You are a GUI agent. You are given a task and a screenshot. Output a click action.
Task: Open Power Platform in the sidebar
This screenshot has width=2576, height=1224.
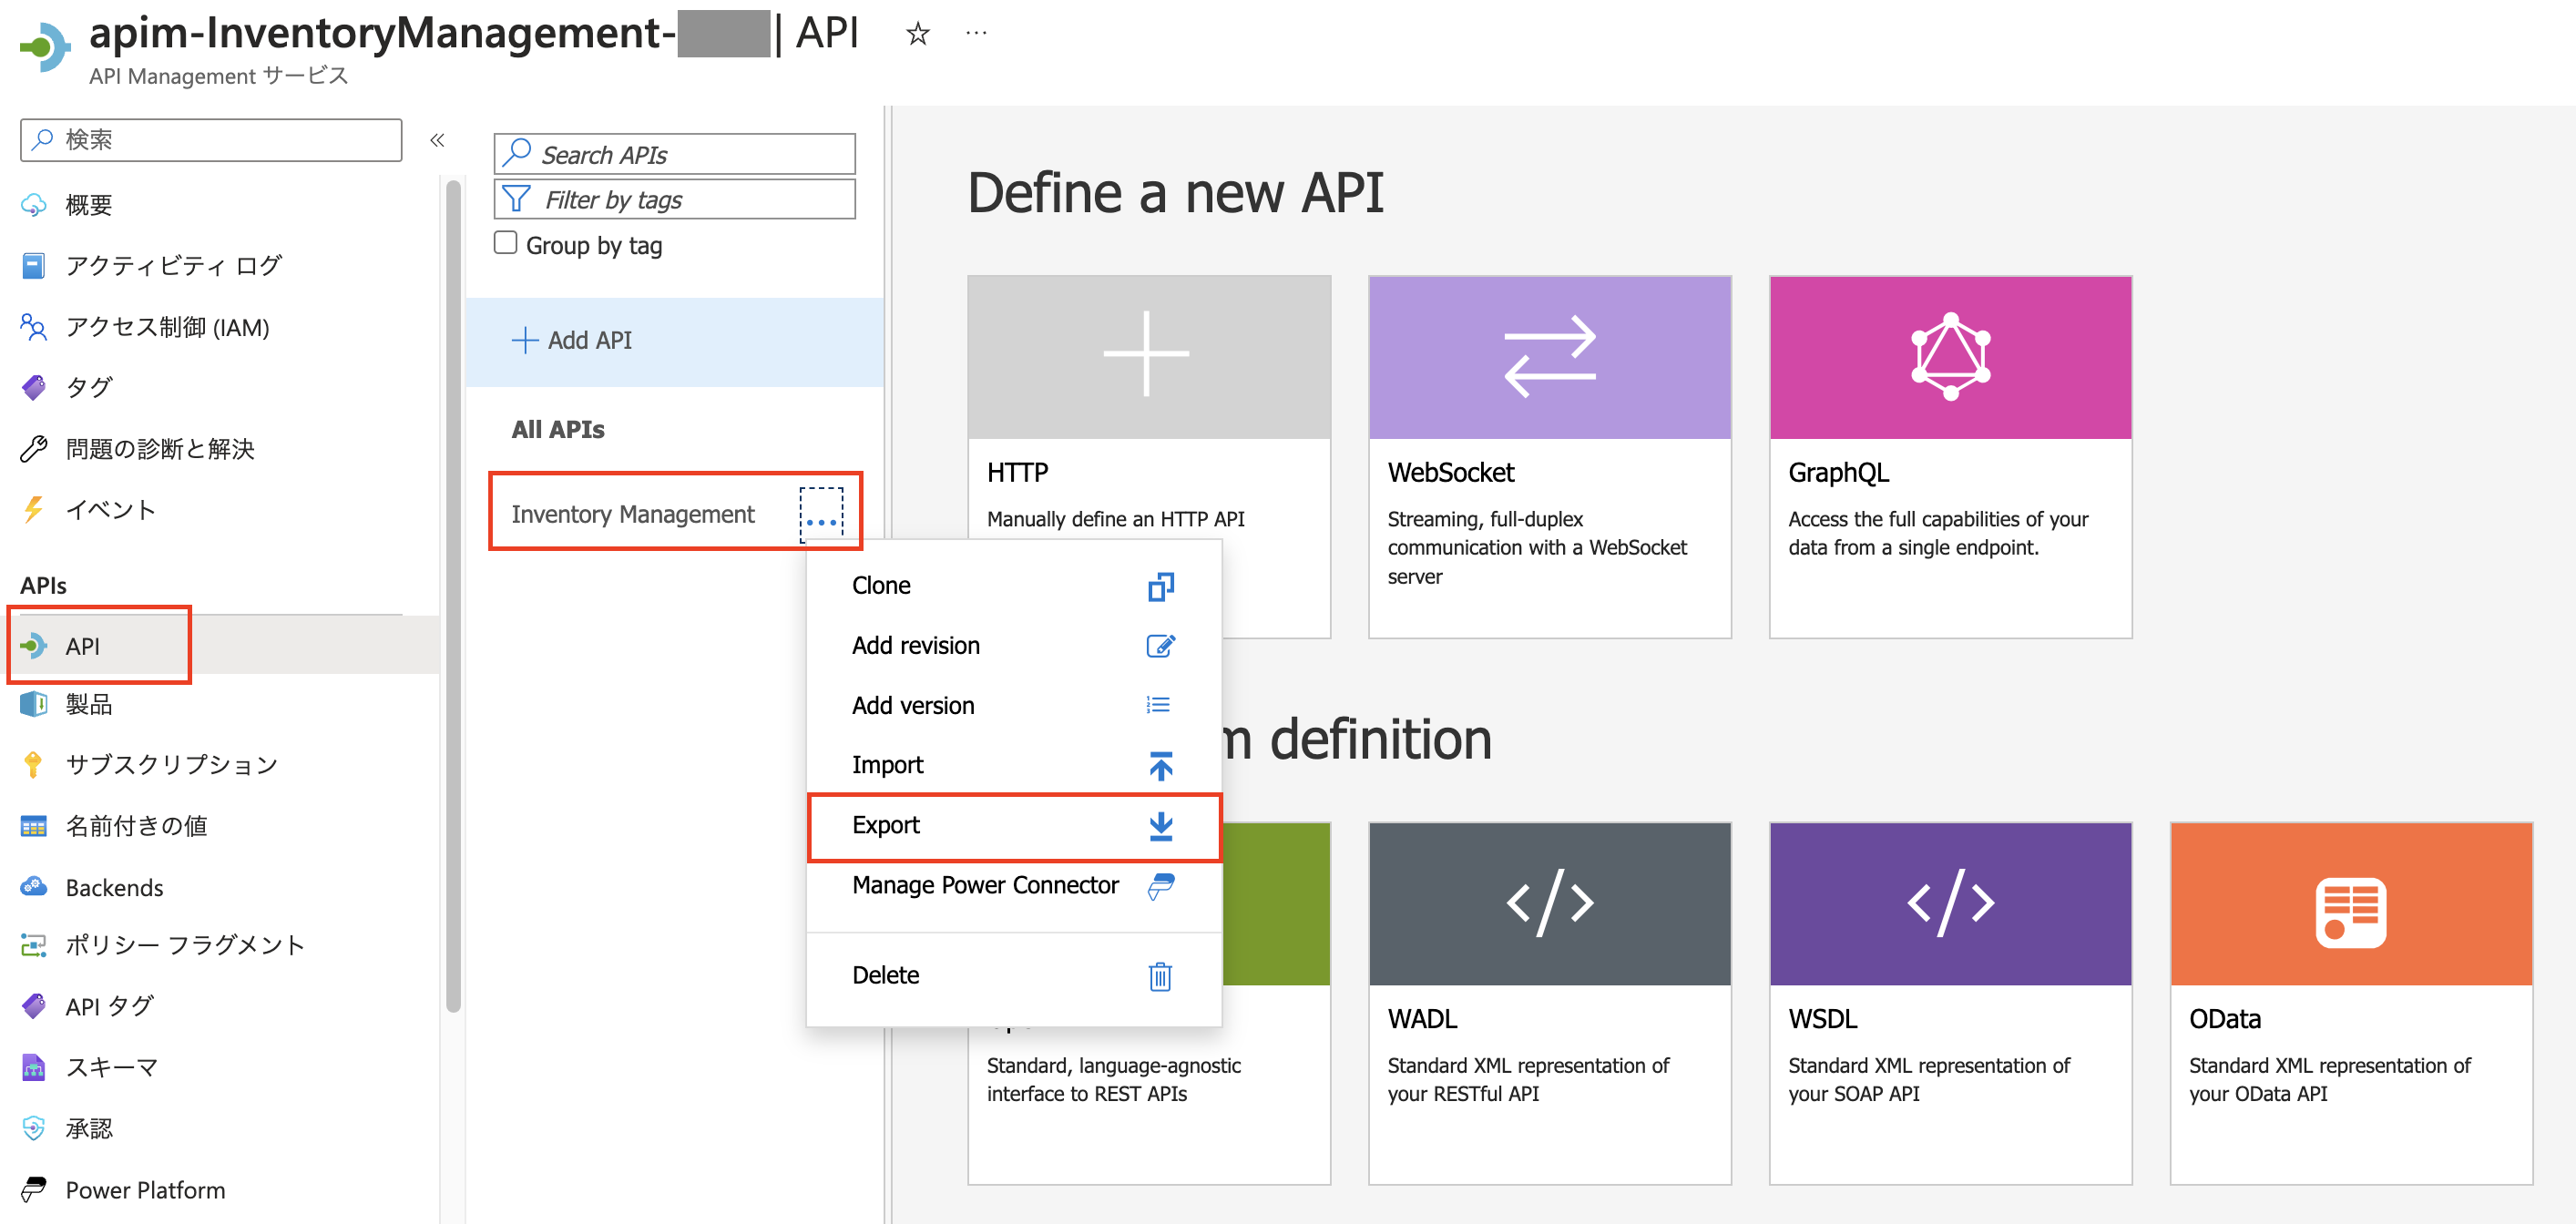(x=144, y=1189)
